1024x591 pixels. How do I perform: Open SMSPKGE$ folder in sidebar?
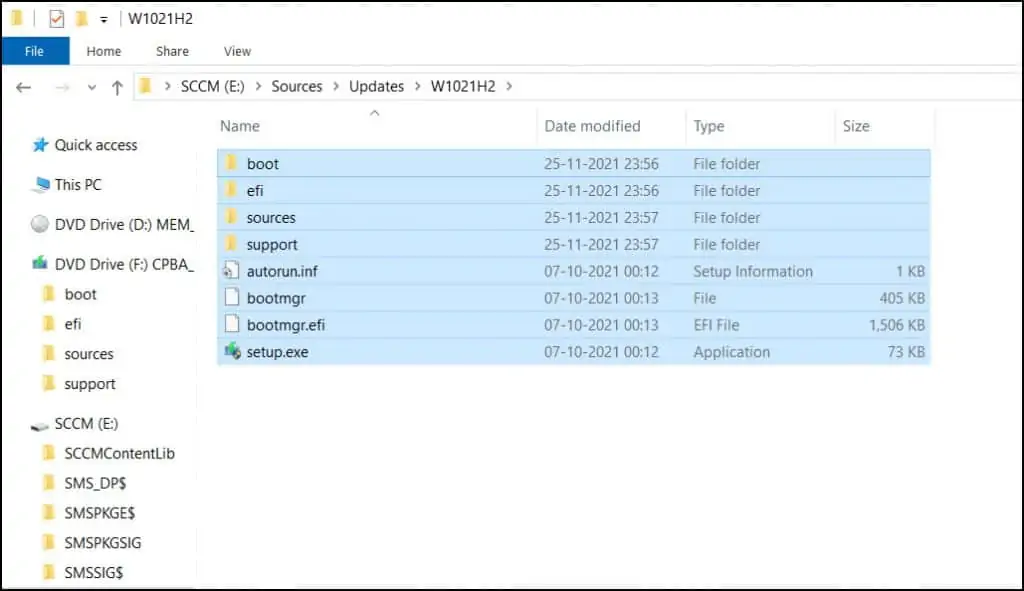[x=99, y=513]
